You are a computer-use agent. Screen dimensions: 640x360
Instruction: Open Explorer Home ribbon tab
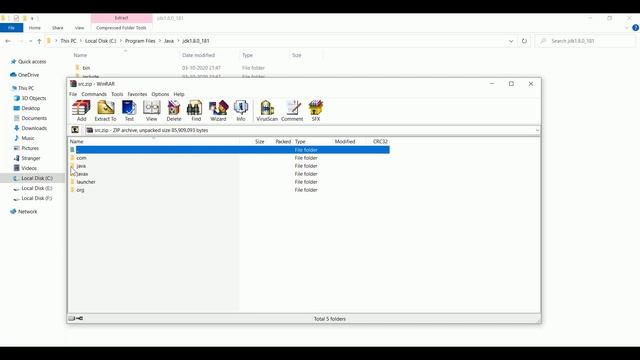(35, 28)
